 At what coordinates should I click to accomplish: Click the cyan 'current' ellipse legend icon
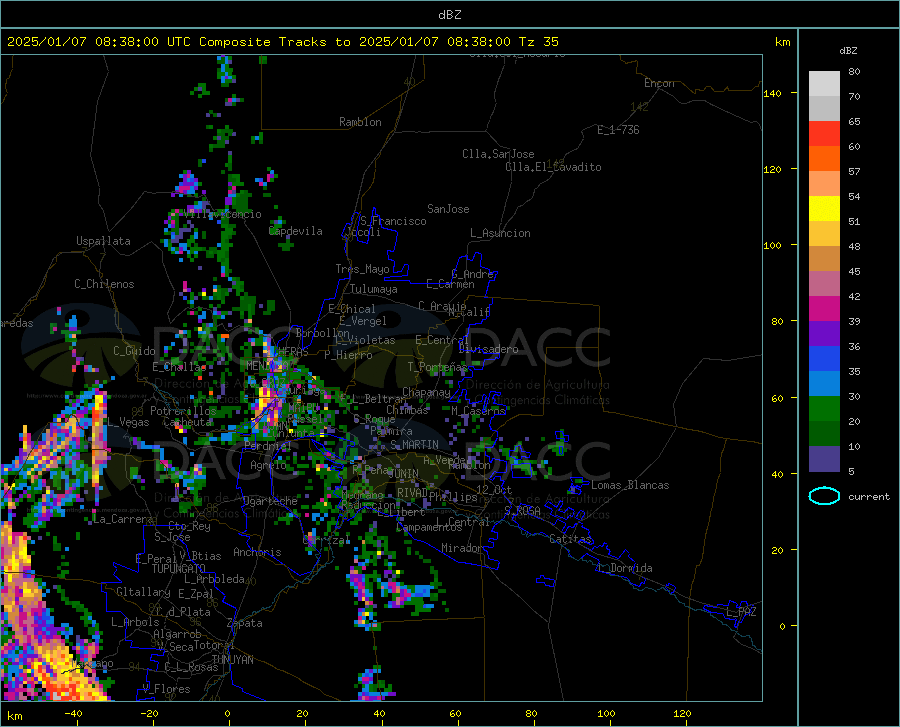[824, 496]
